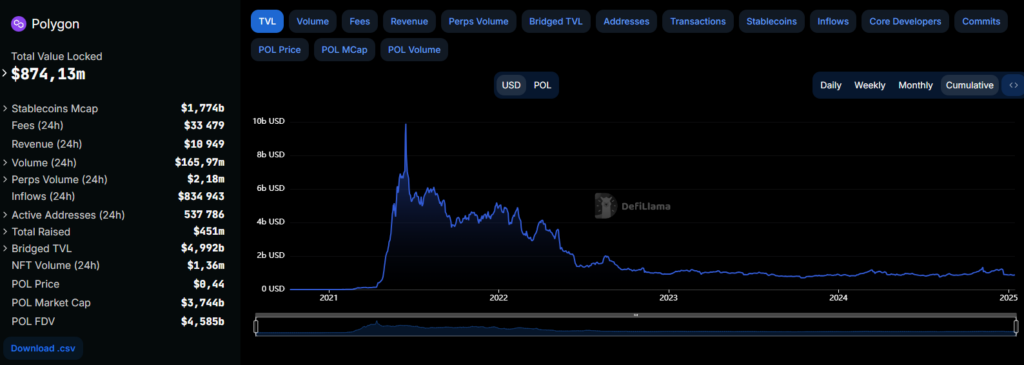Toggle the Addresses chart

pos(626,22)
